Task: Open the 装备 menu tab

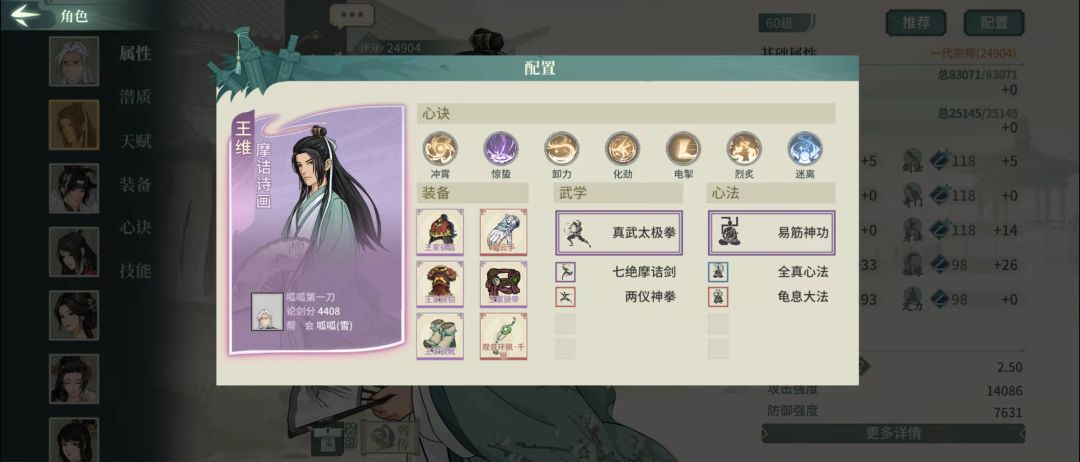Action: click(136, 185)
